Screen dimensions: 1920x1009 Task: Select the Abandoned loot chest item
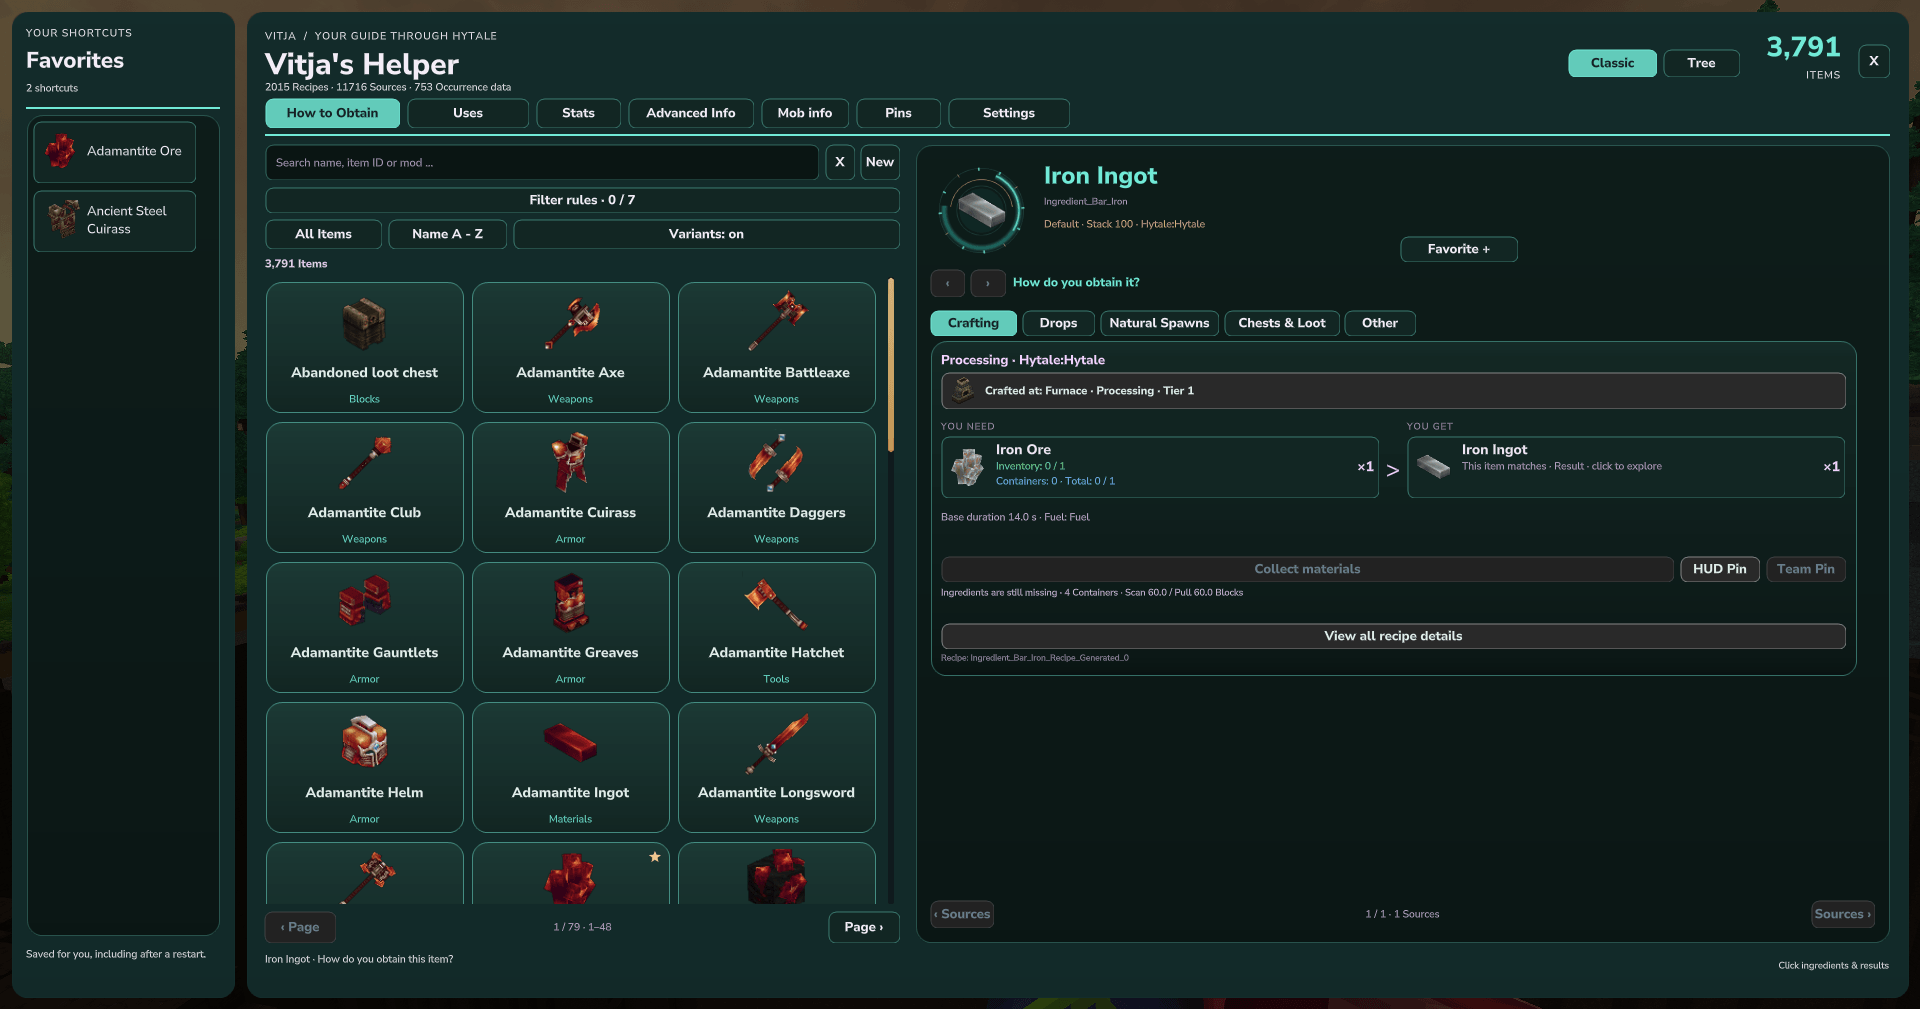coord(364,347)
